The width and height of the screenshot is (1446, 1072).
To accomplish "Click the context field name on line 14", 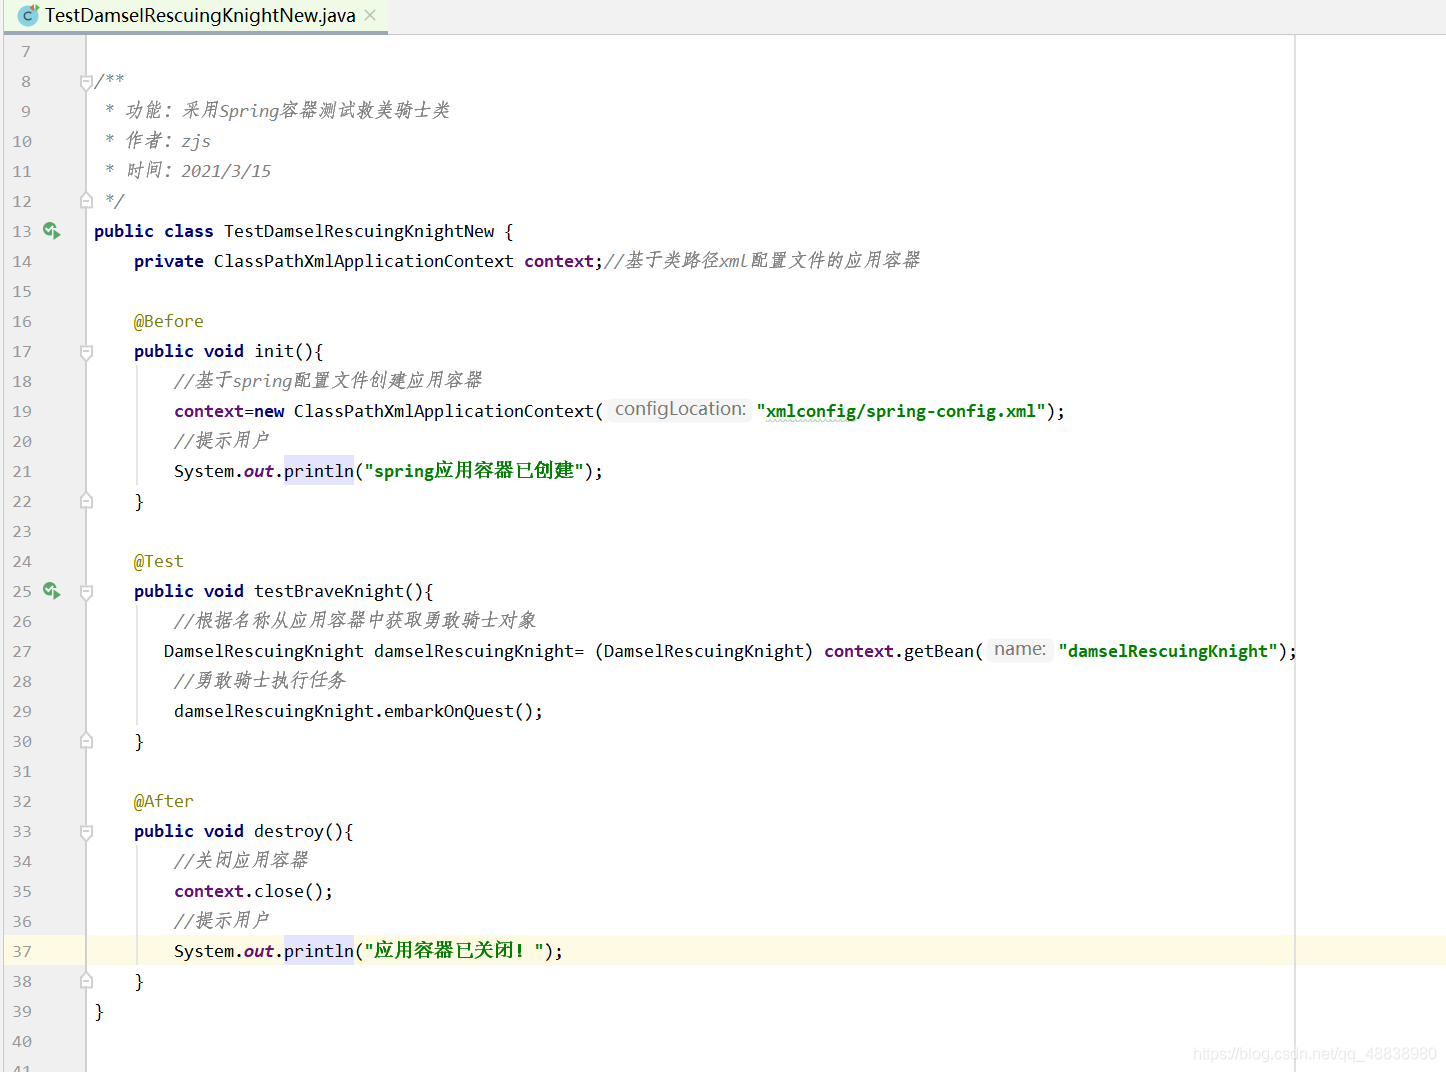I will click(559, 261).
